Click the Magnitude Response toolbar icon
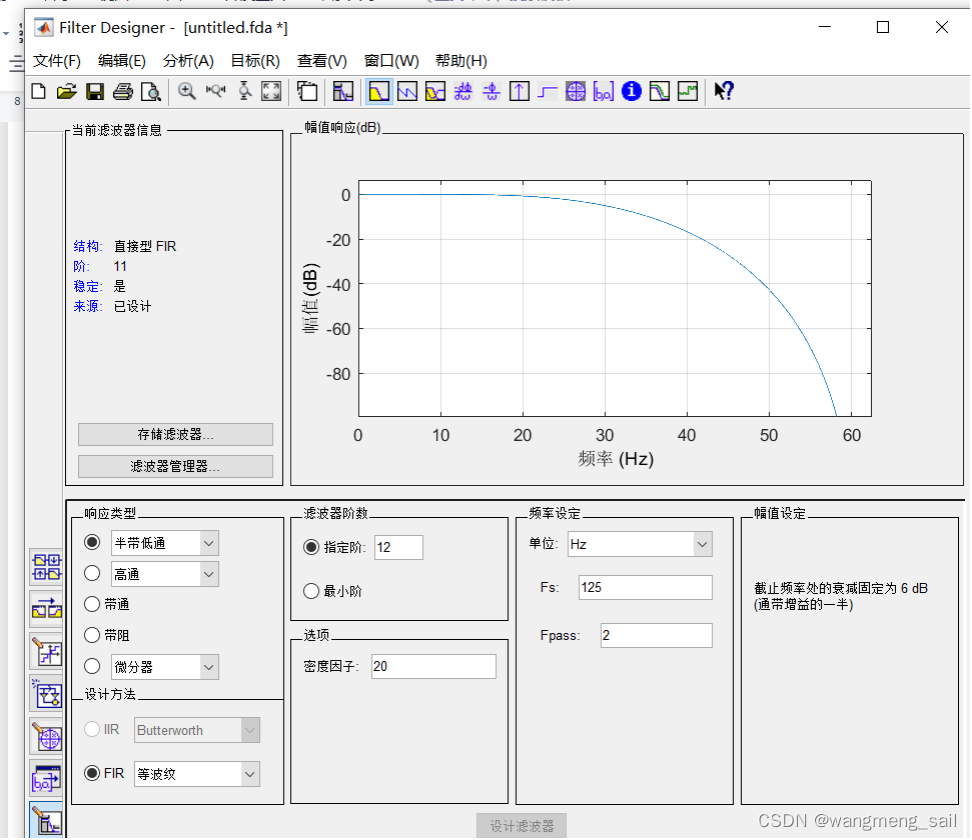 pos(379,92)
